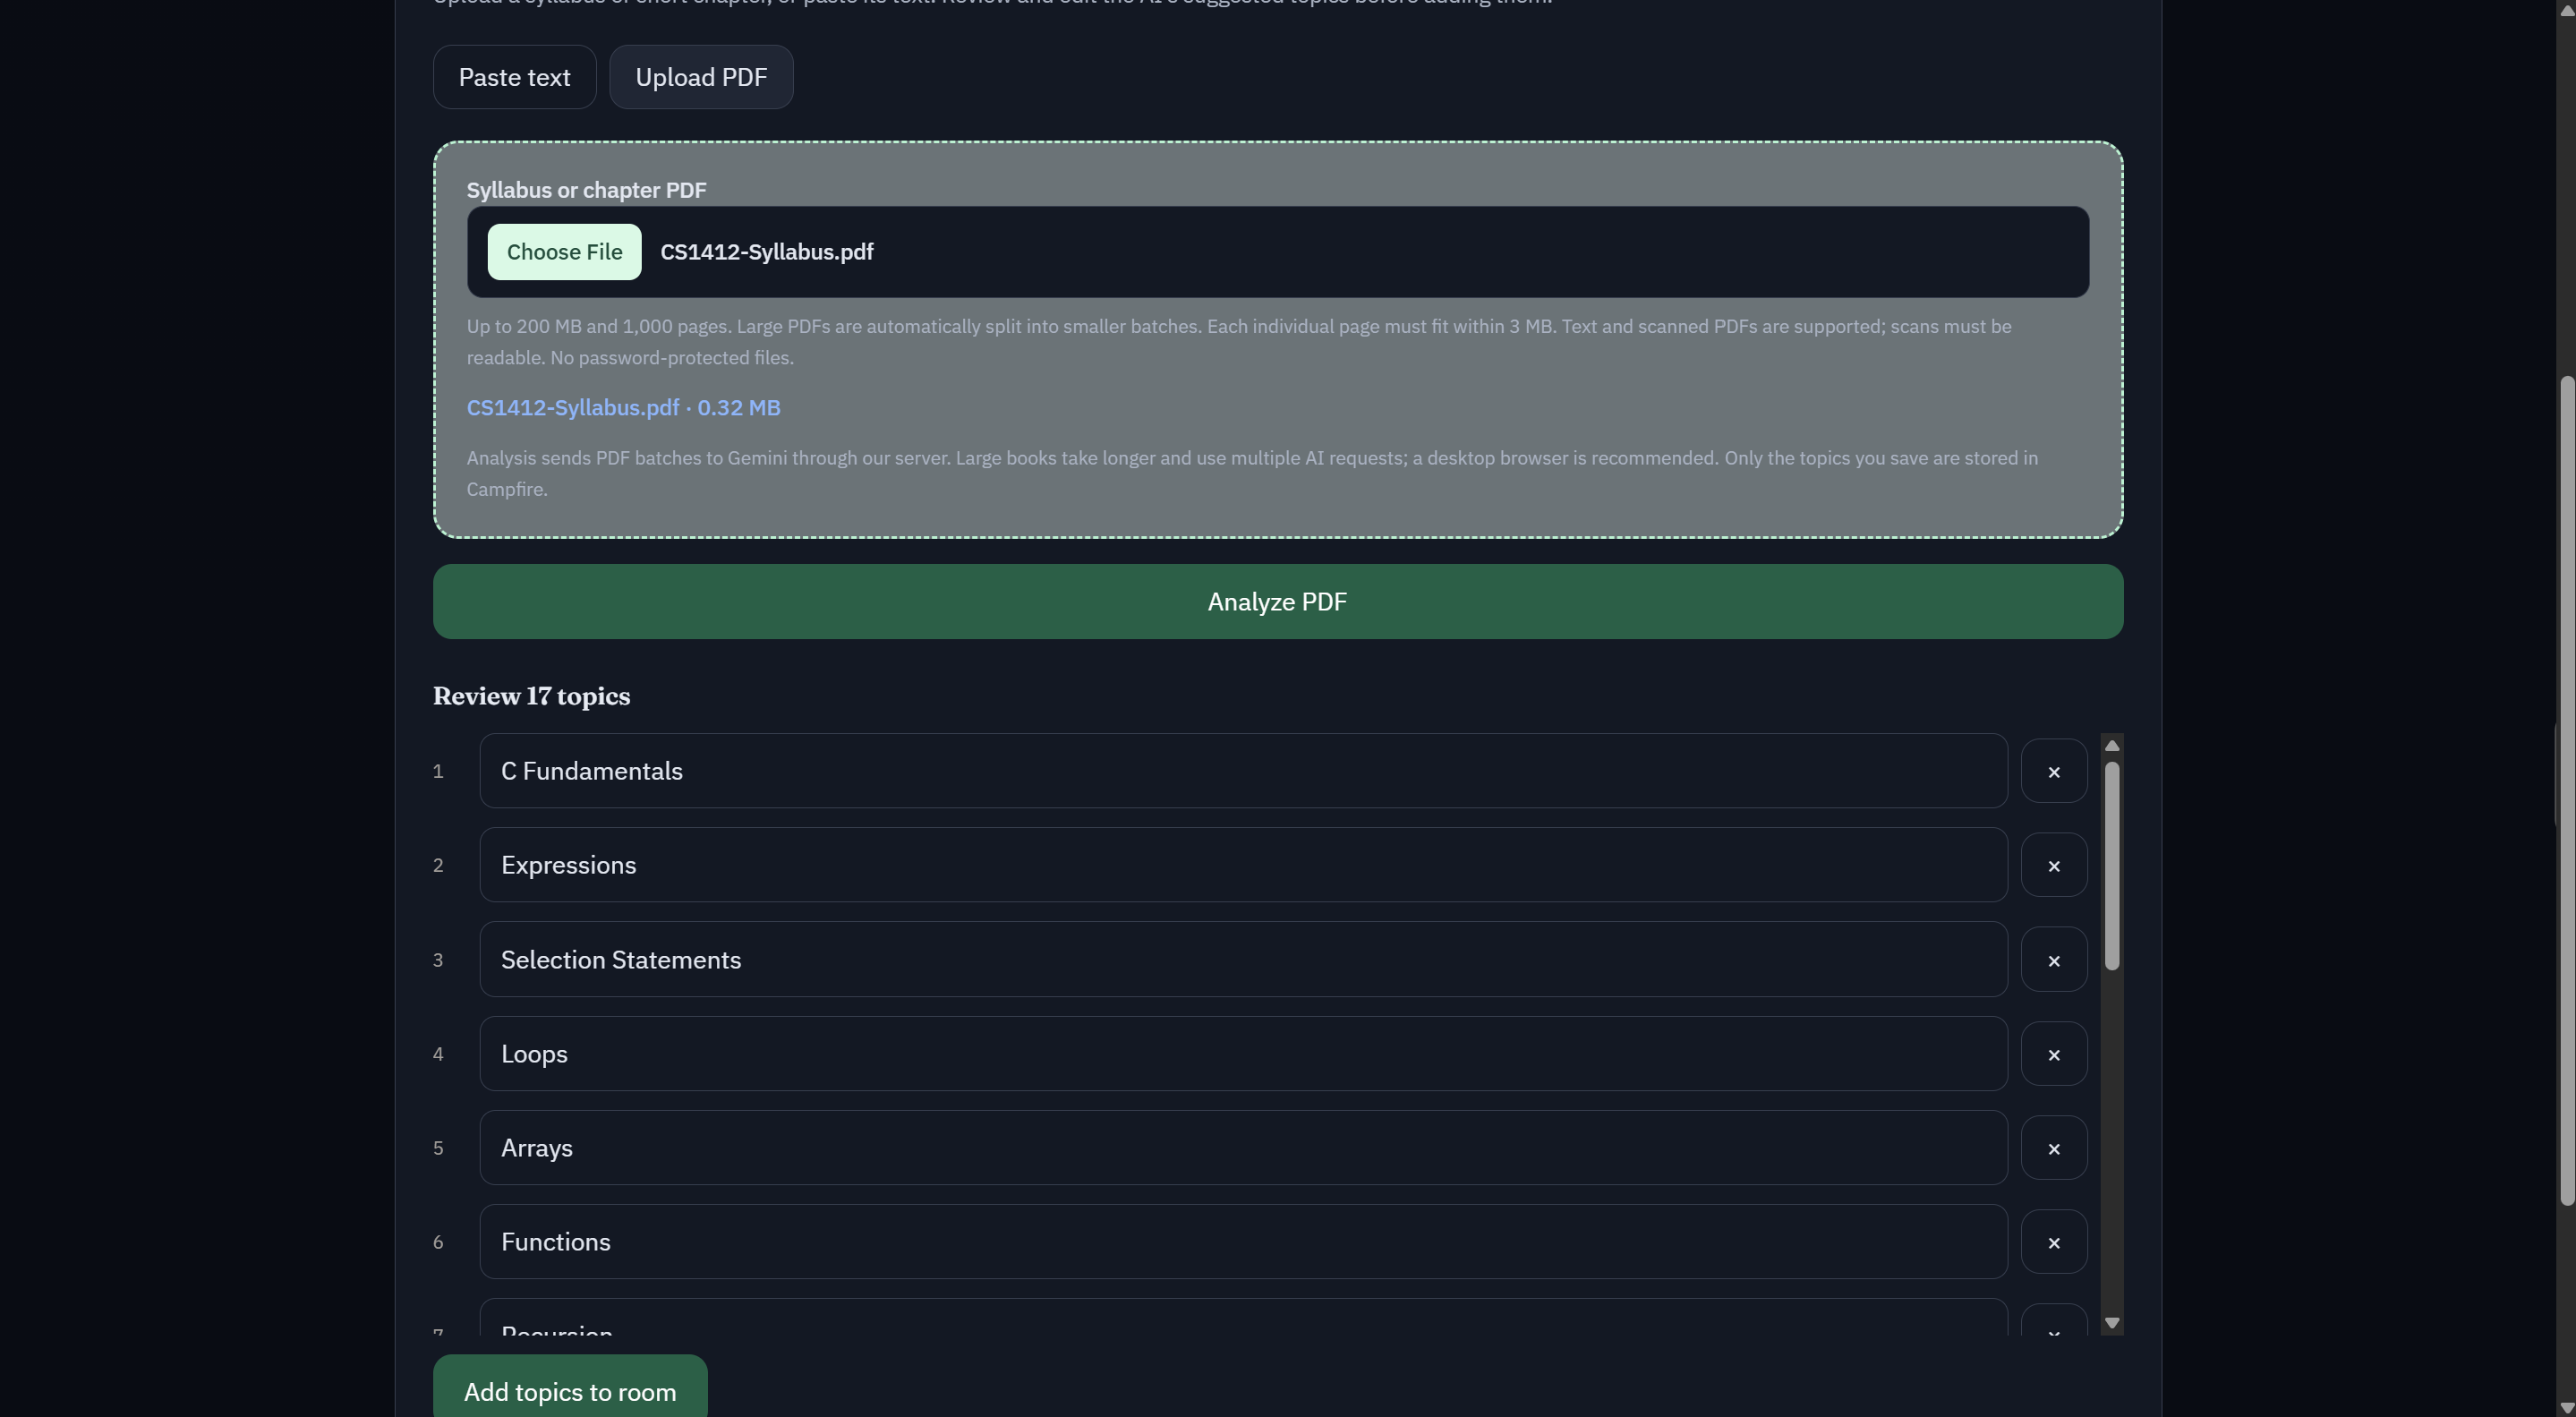Click the page scrollbar down arrow

coord(2566,1408)
